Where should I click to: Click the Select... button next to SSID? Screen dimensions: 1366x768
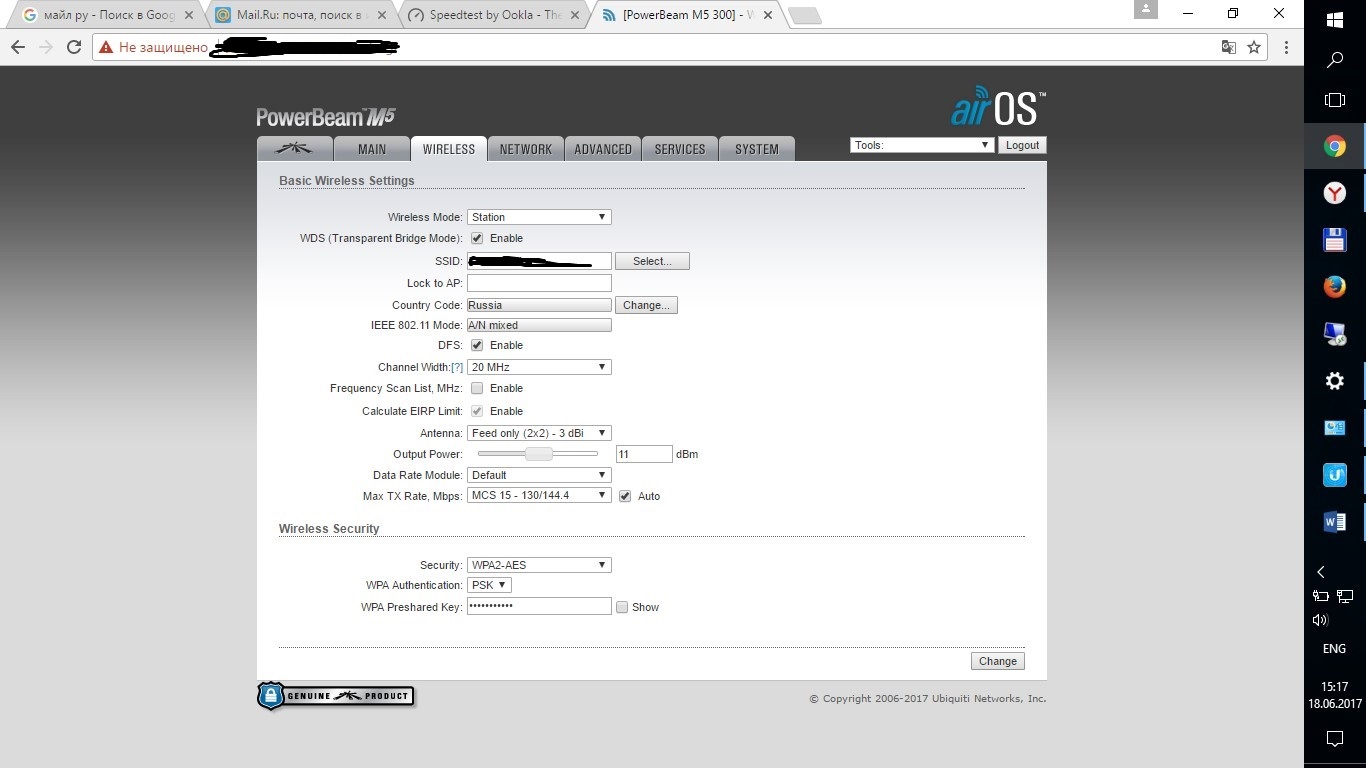pyautogui.click(x=652, y=261)
